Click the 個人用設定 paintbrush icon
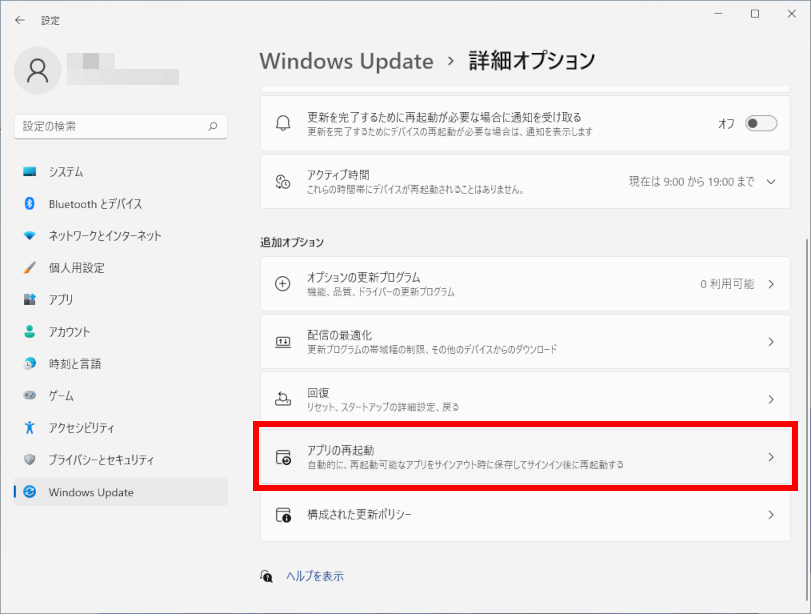This screenshot has width=811, height=614. [29, 268]
